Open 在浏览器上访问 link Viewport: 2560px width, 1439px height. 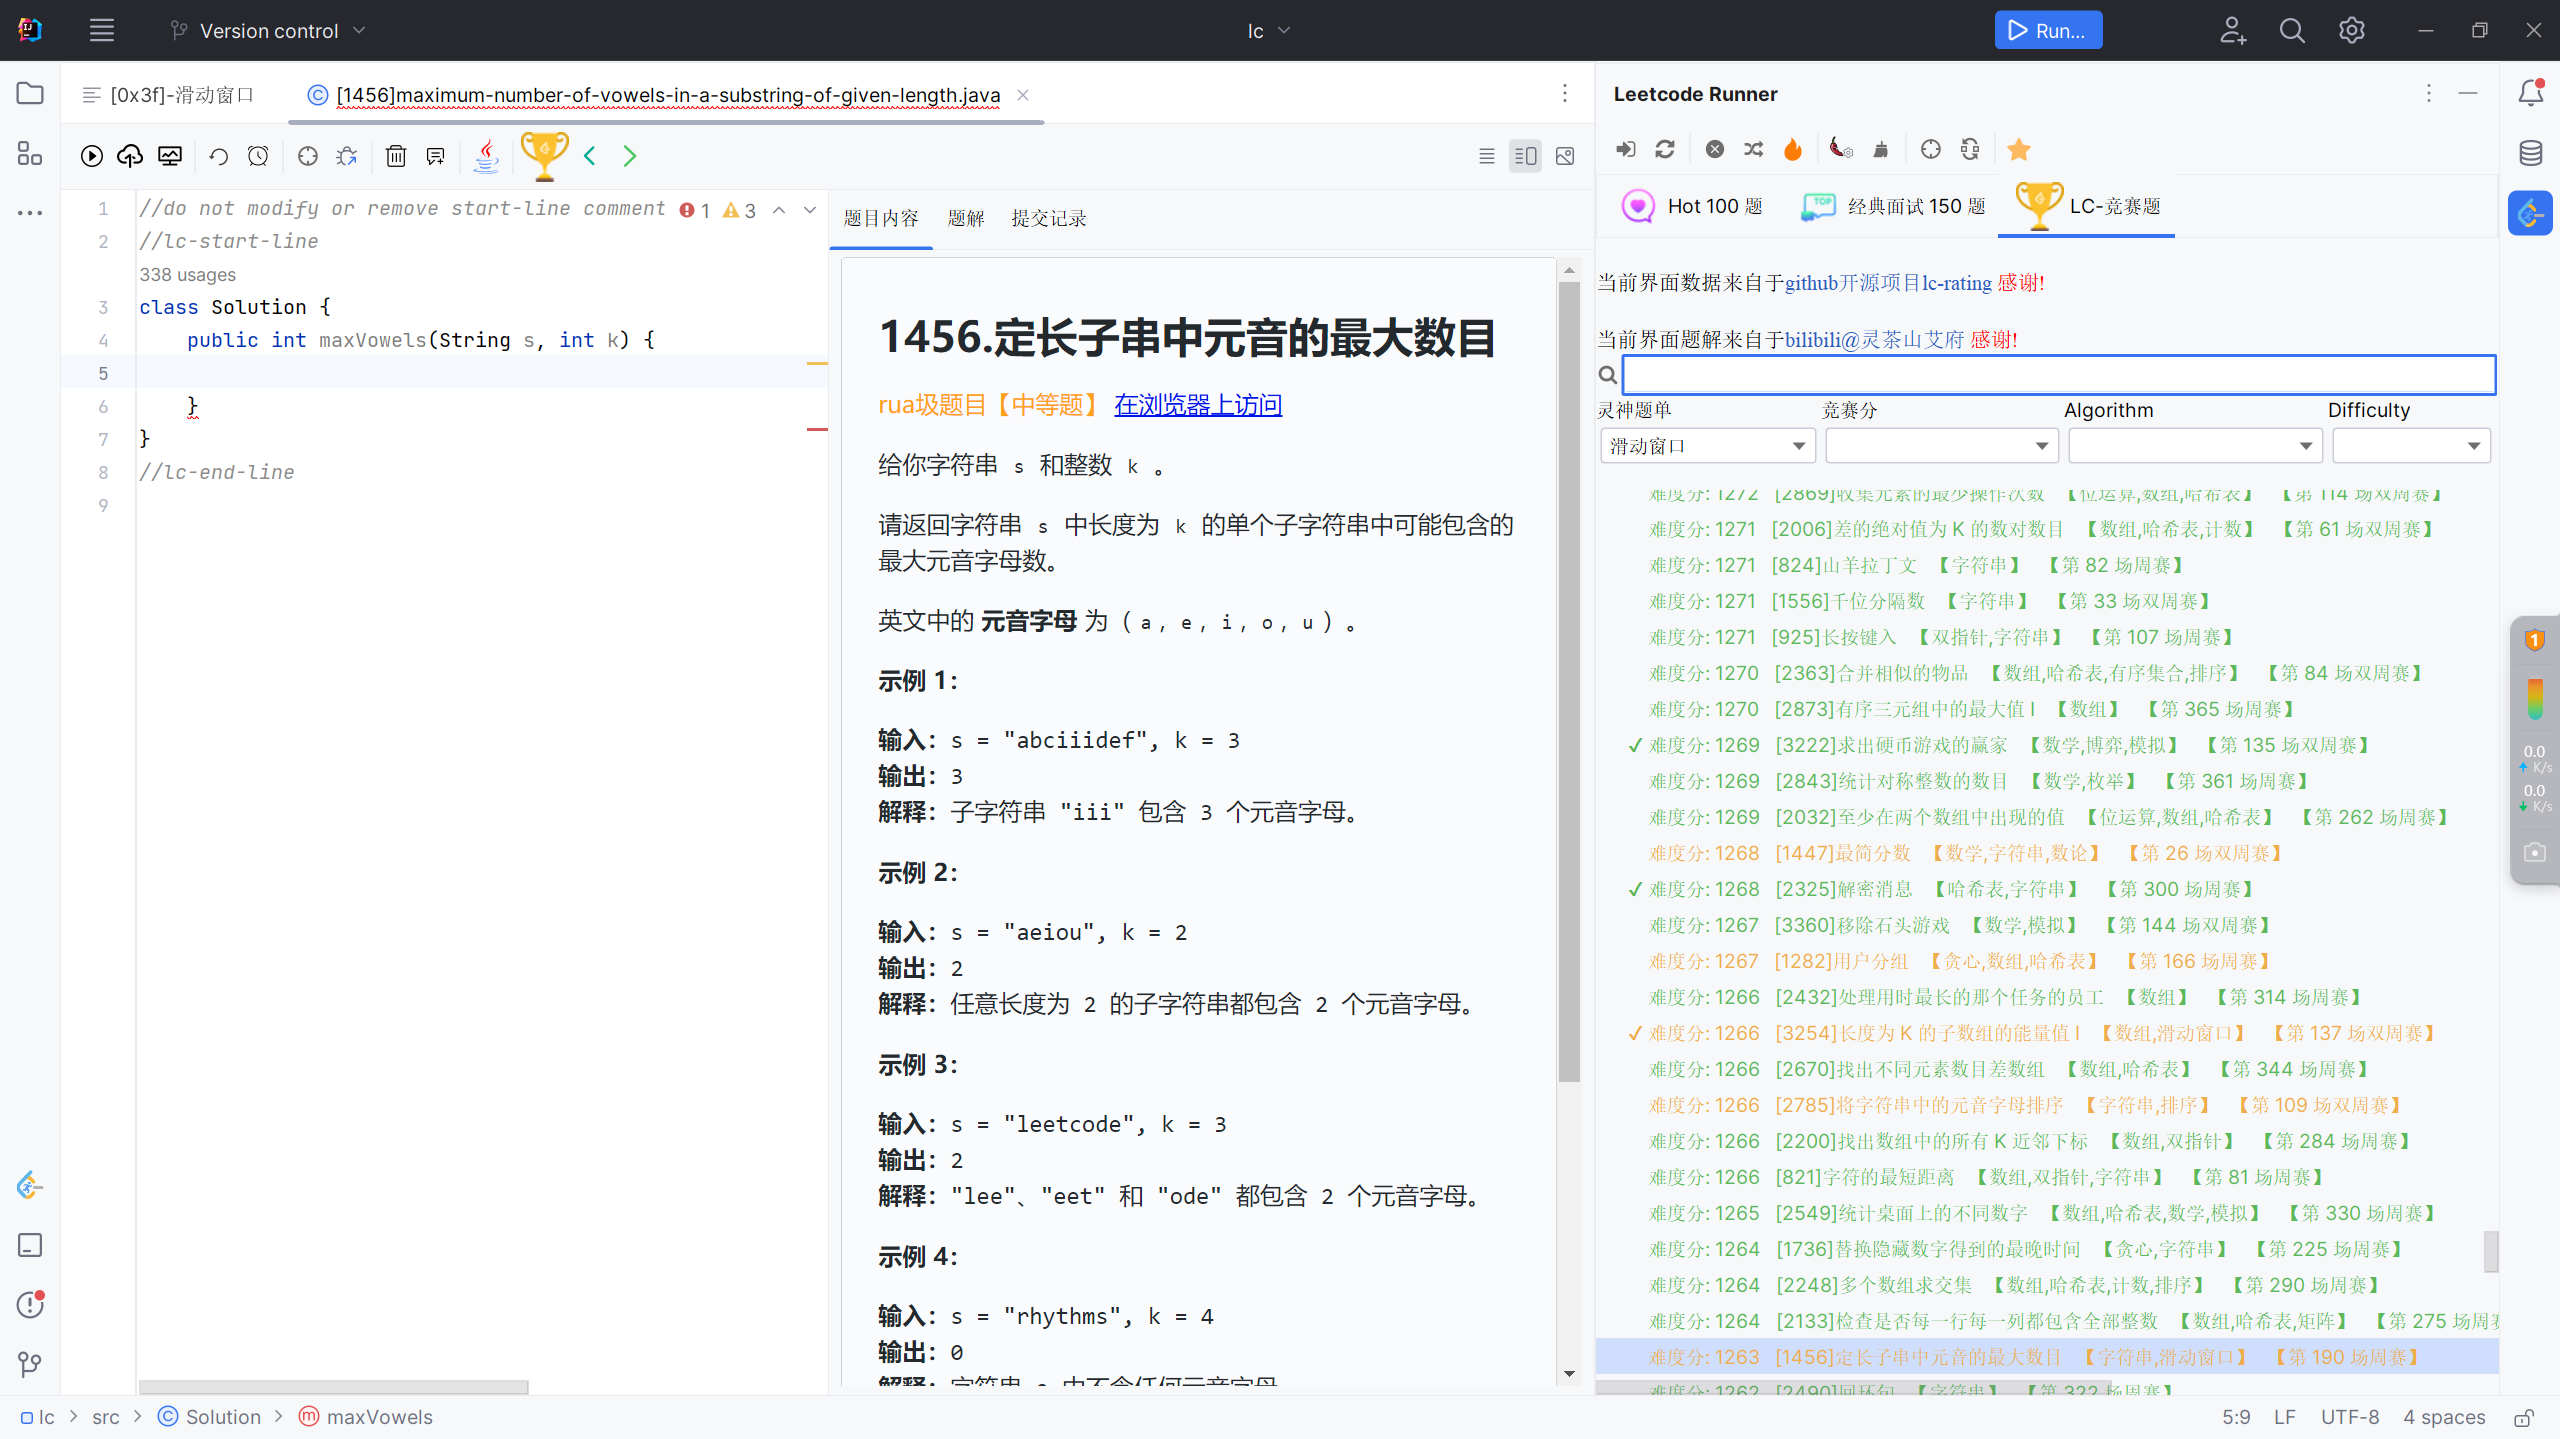coord(1198,405)
